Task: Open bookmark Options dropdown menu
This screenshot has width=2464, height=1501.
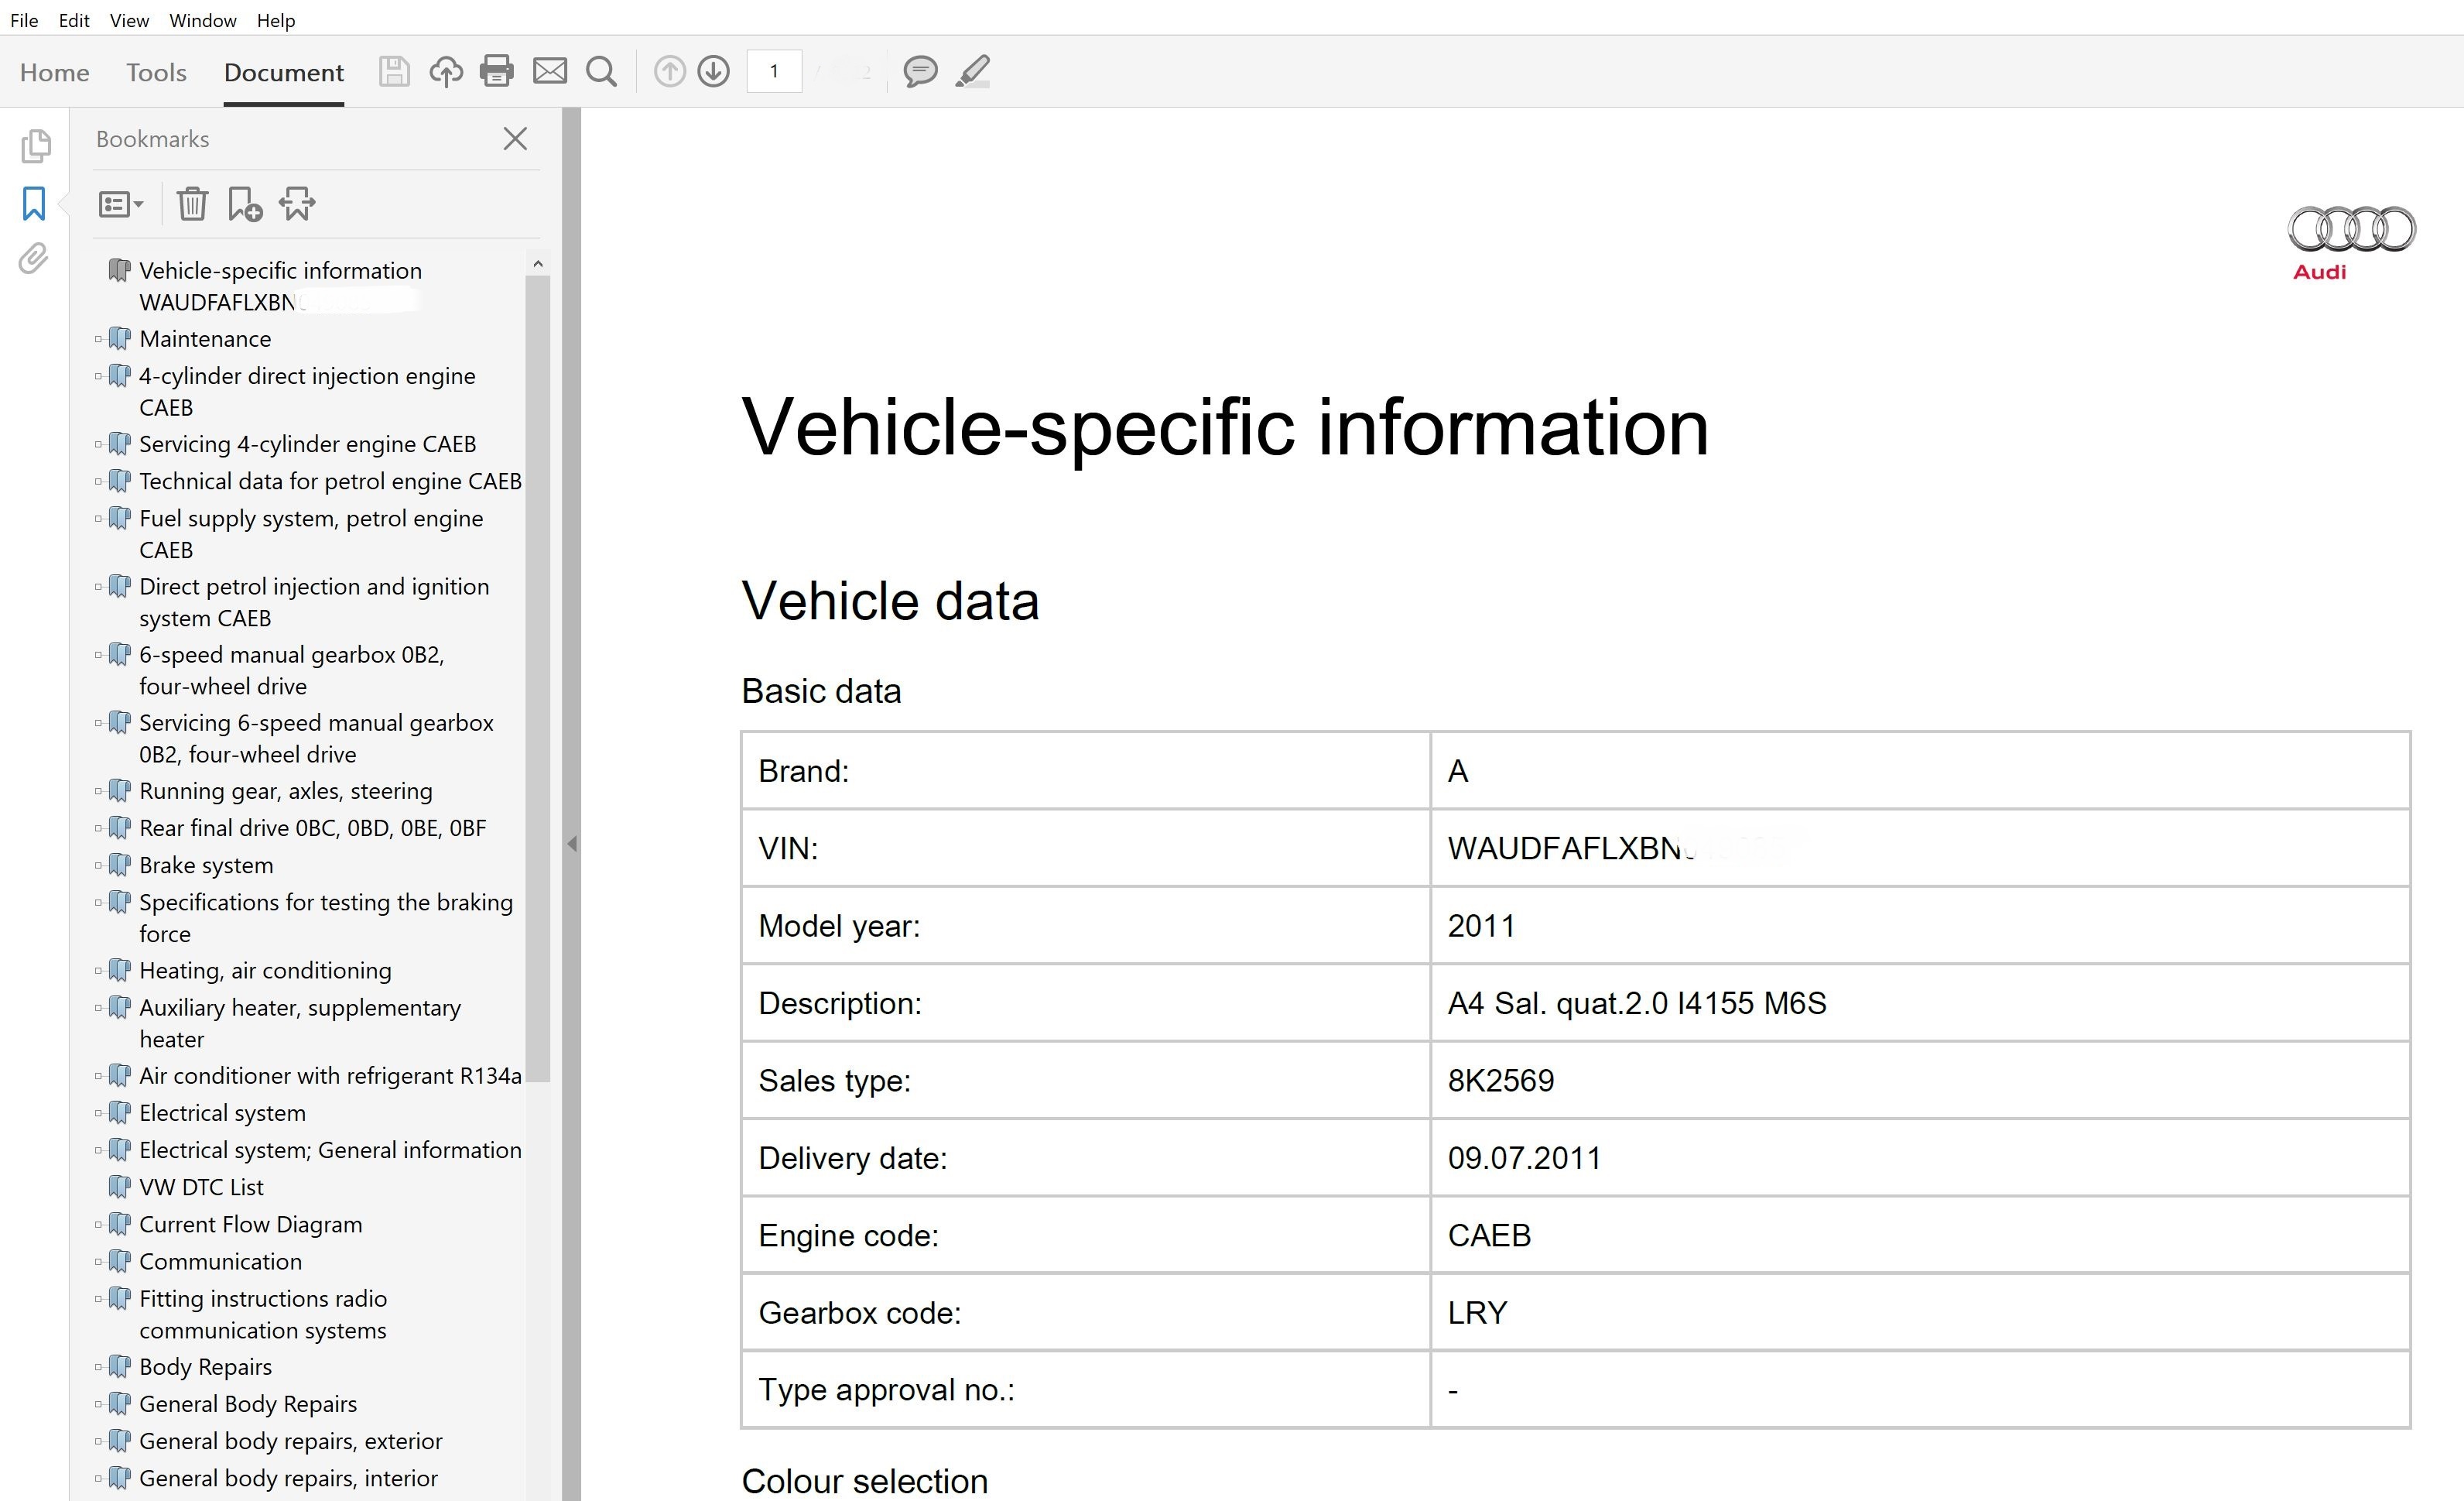Action: click(x=121, y=205)
